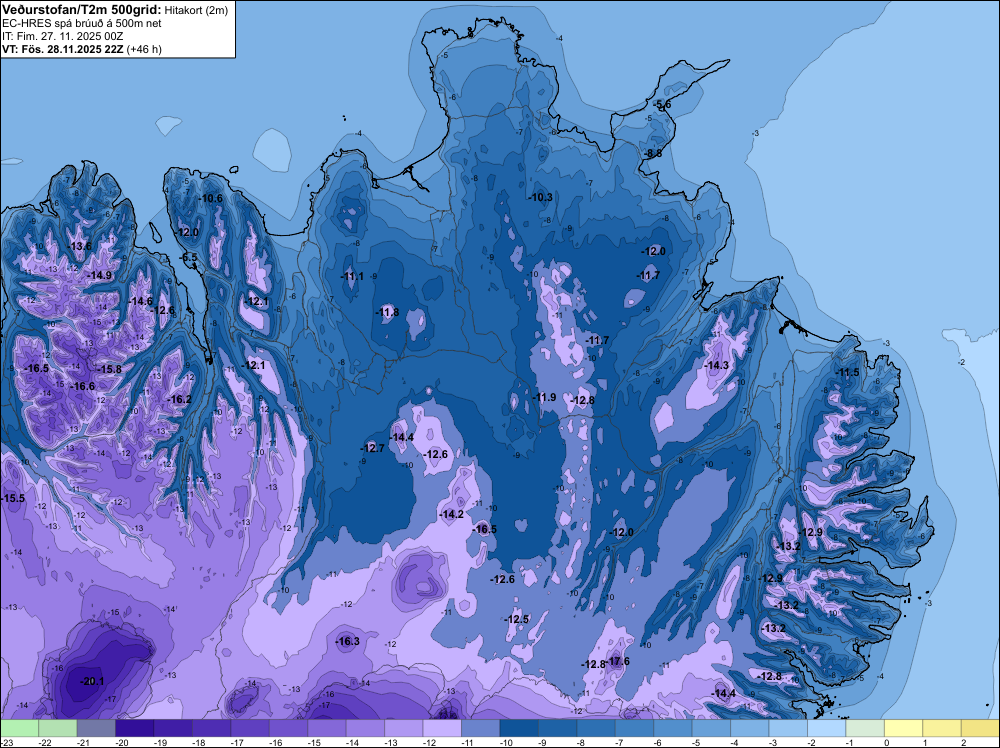Viewport: 1000px width, 748px height.
Task: Select the pale lilac legend swatch between -12 and -11
Action: pyautogui.click(x=442, y=728)
